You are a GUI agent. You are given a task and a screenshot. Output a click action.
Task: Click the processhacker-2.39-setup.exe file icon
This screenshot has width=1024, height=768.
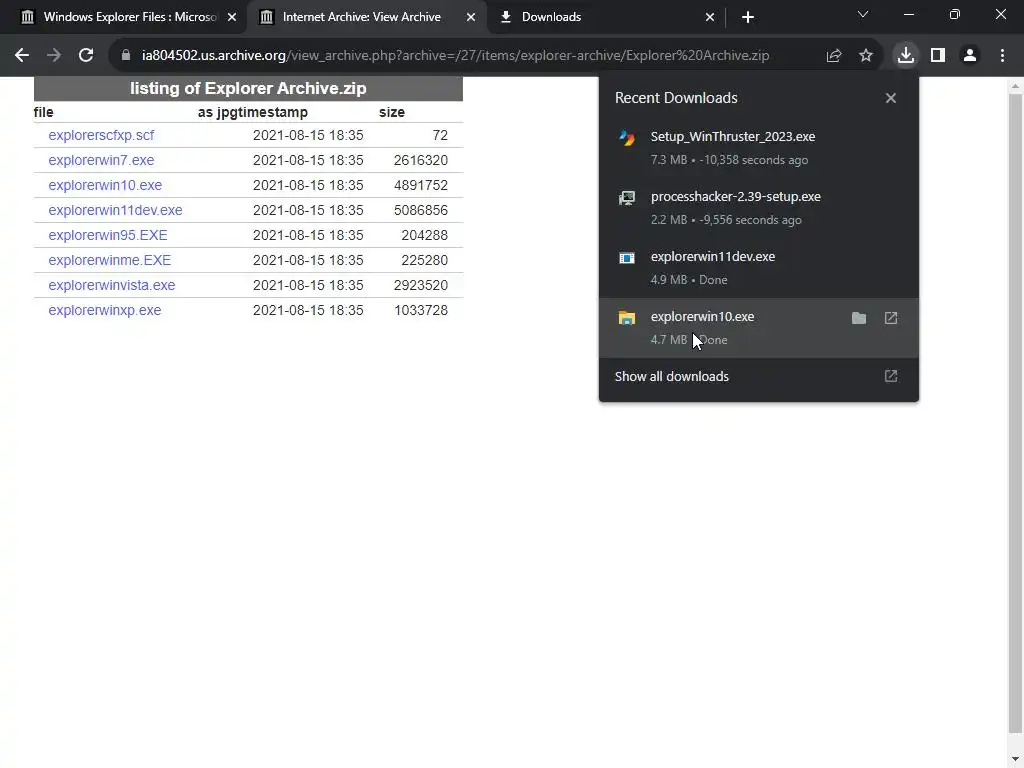point(627,197)
